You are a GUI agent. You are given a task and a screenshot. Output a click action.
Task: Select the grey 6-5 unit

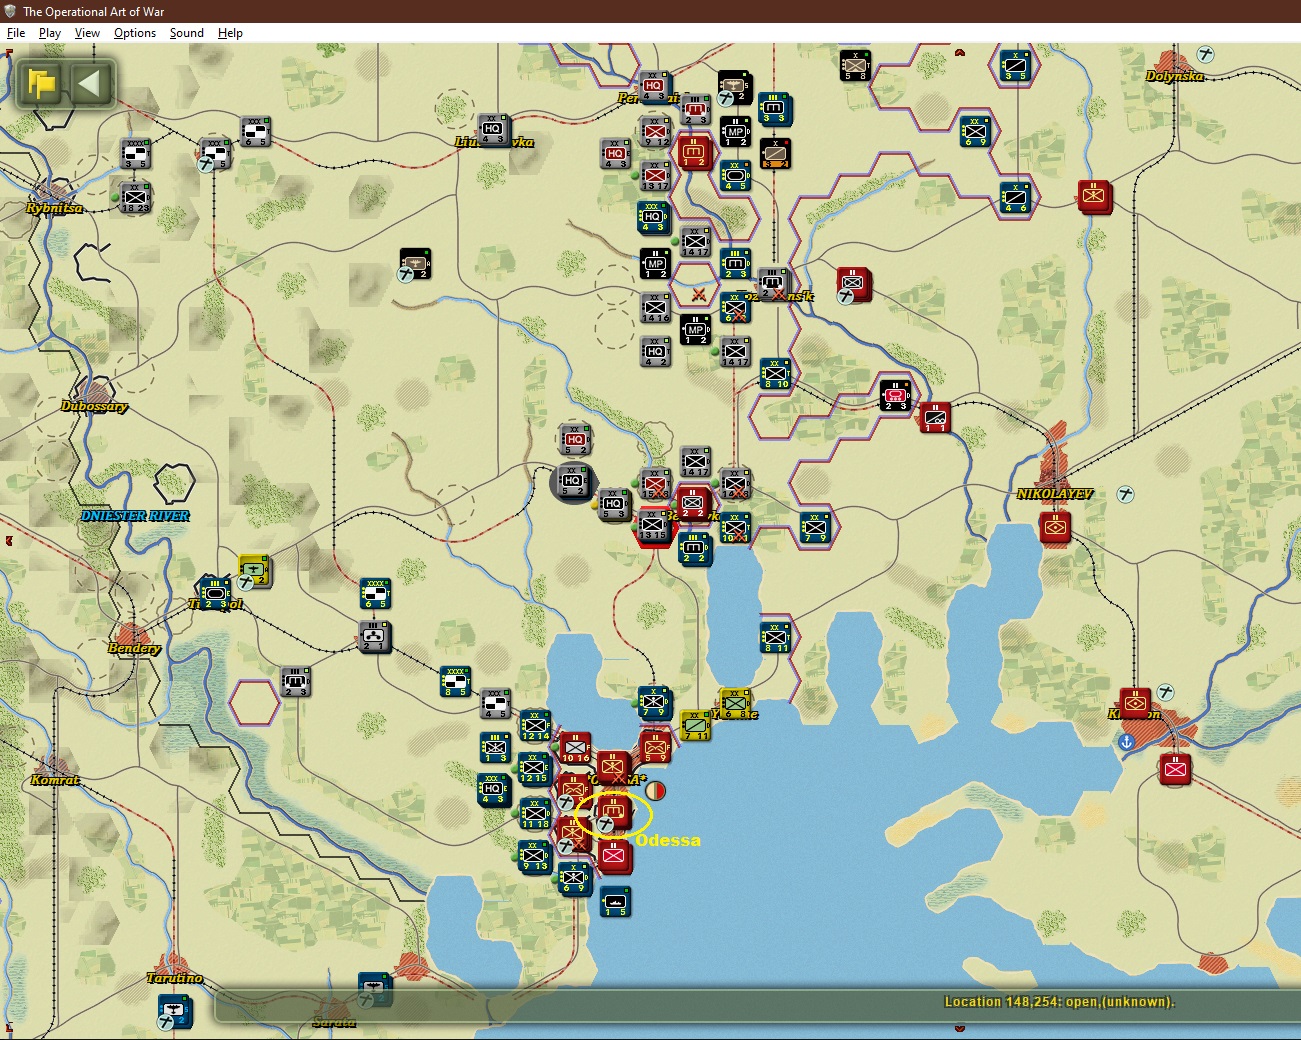[255, 132]
